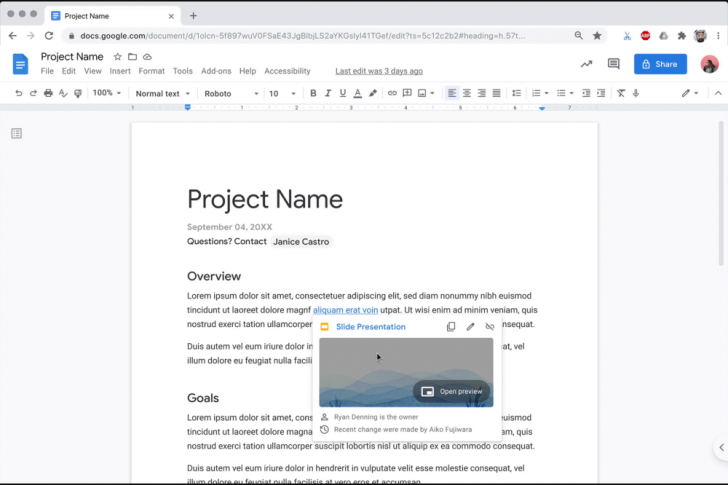This screenshot has width=728, height=485.
Task: Open the Accessibility menu
Action: 287,71
